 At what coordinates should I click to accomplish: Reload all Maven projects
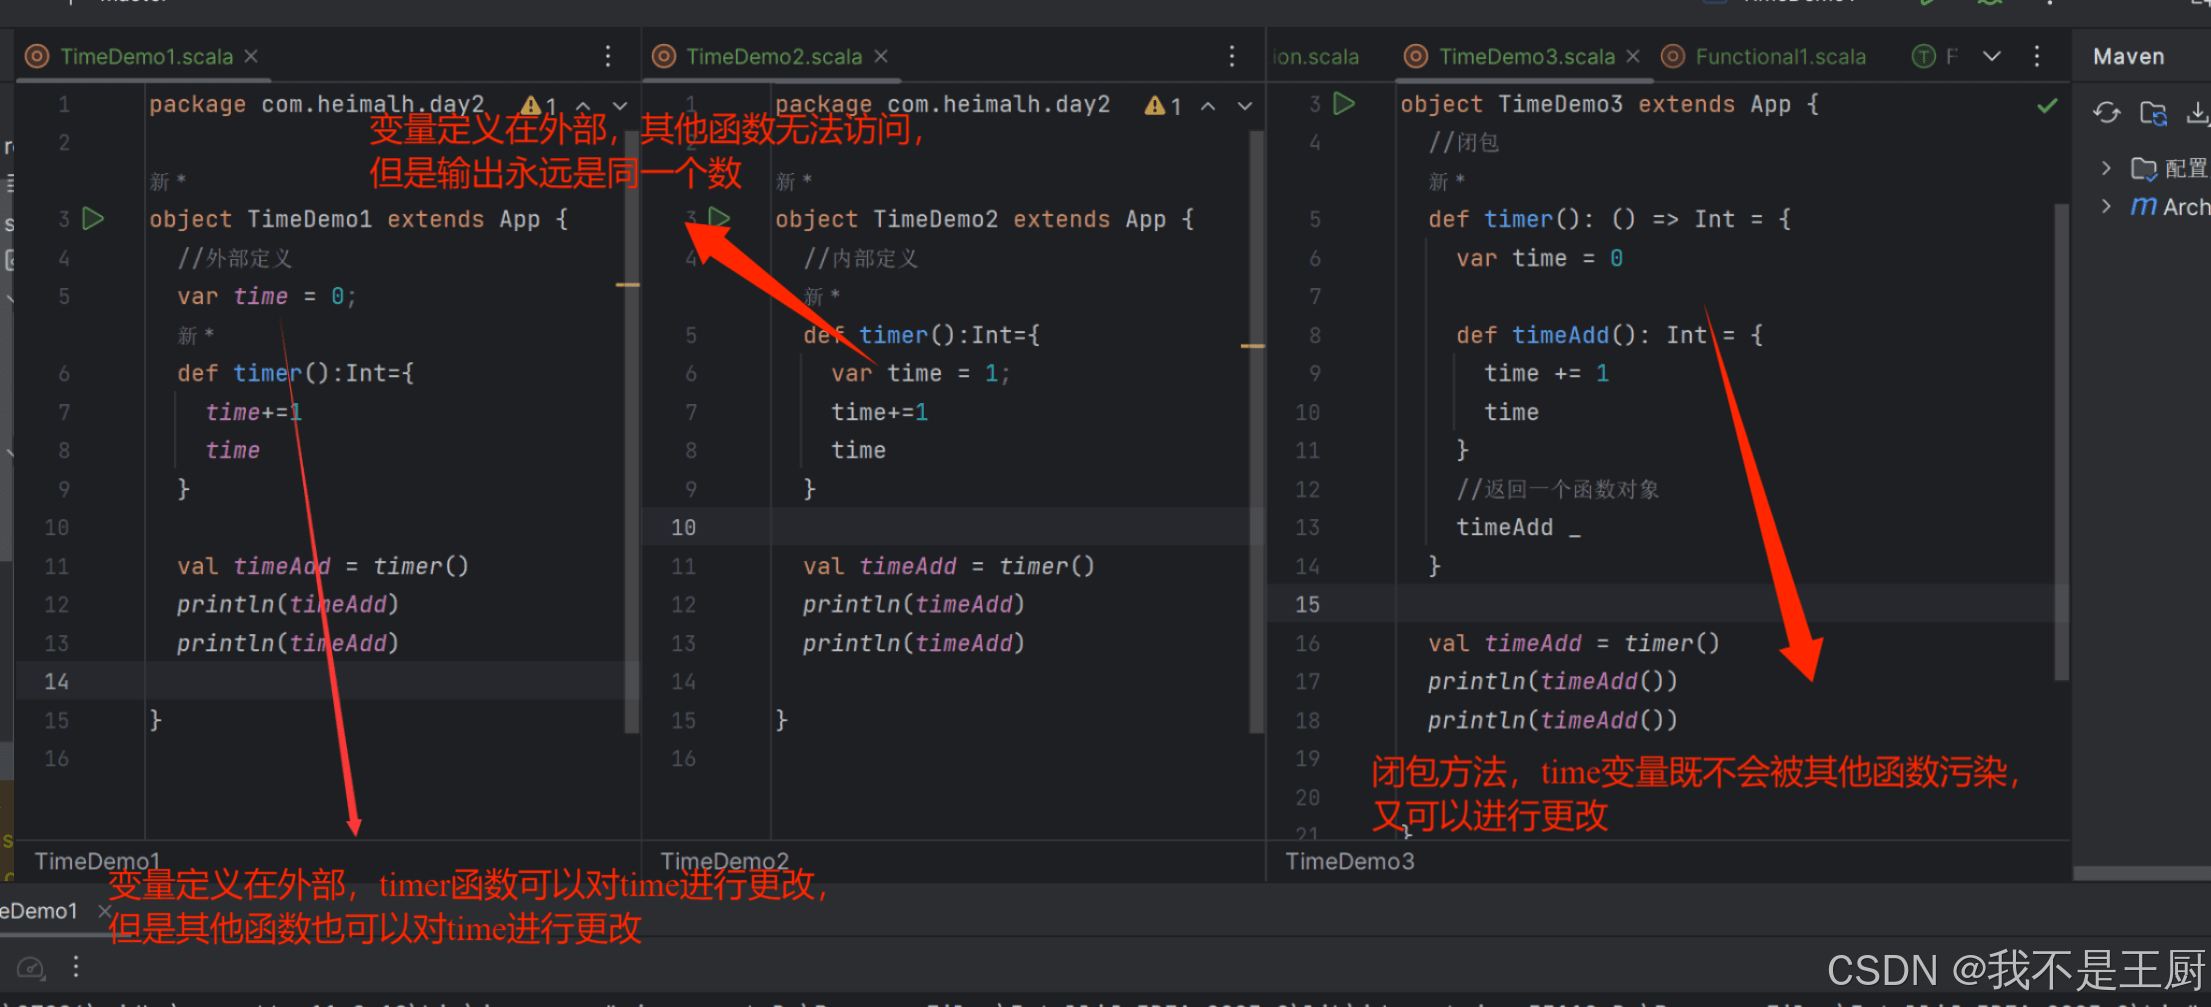(x=2107, y=113)
